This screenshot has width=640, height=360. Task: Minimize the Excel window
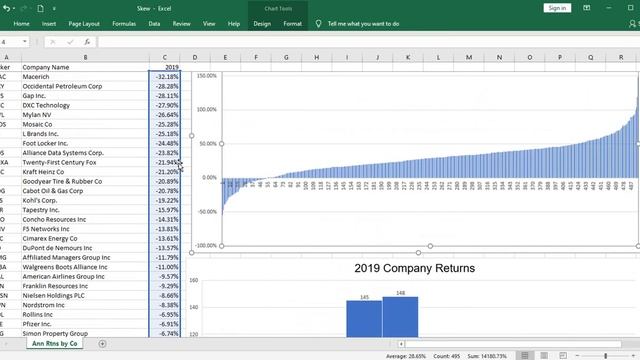(x=609, y=8)
